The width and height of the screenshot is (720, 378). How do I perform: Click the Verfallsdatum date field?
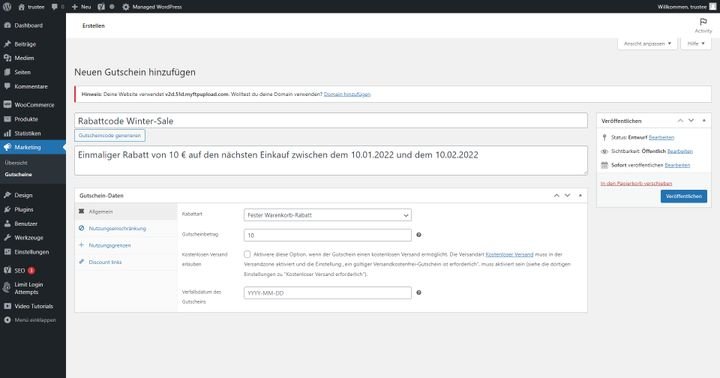click(x=327, y=293)
